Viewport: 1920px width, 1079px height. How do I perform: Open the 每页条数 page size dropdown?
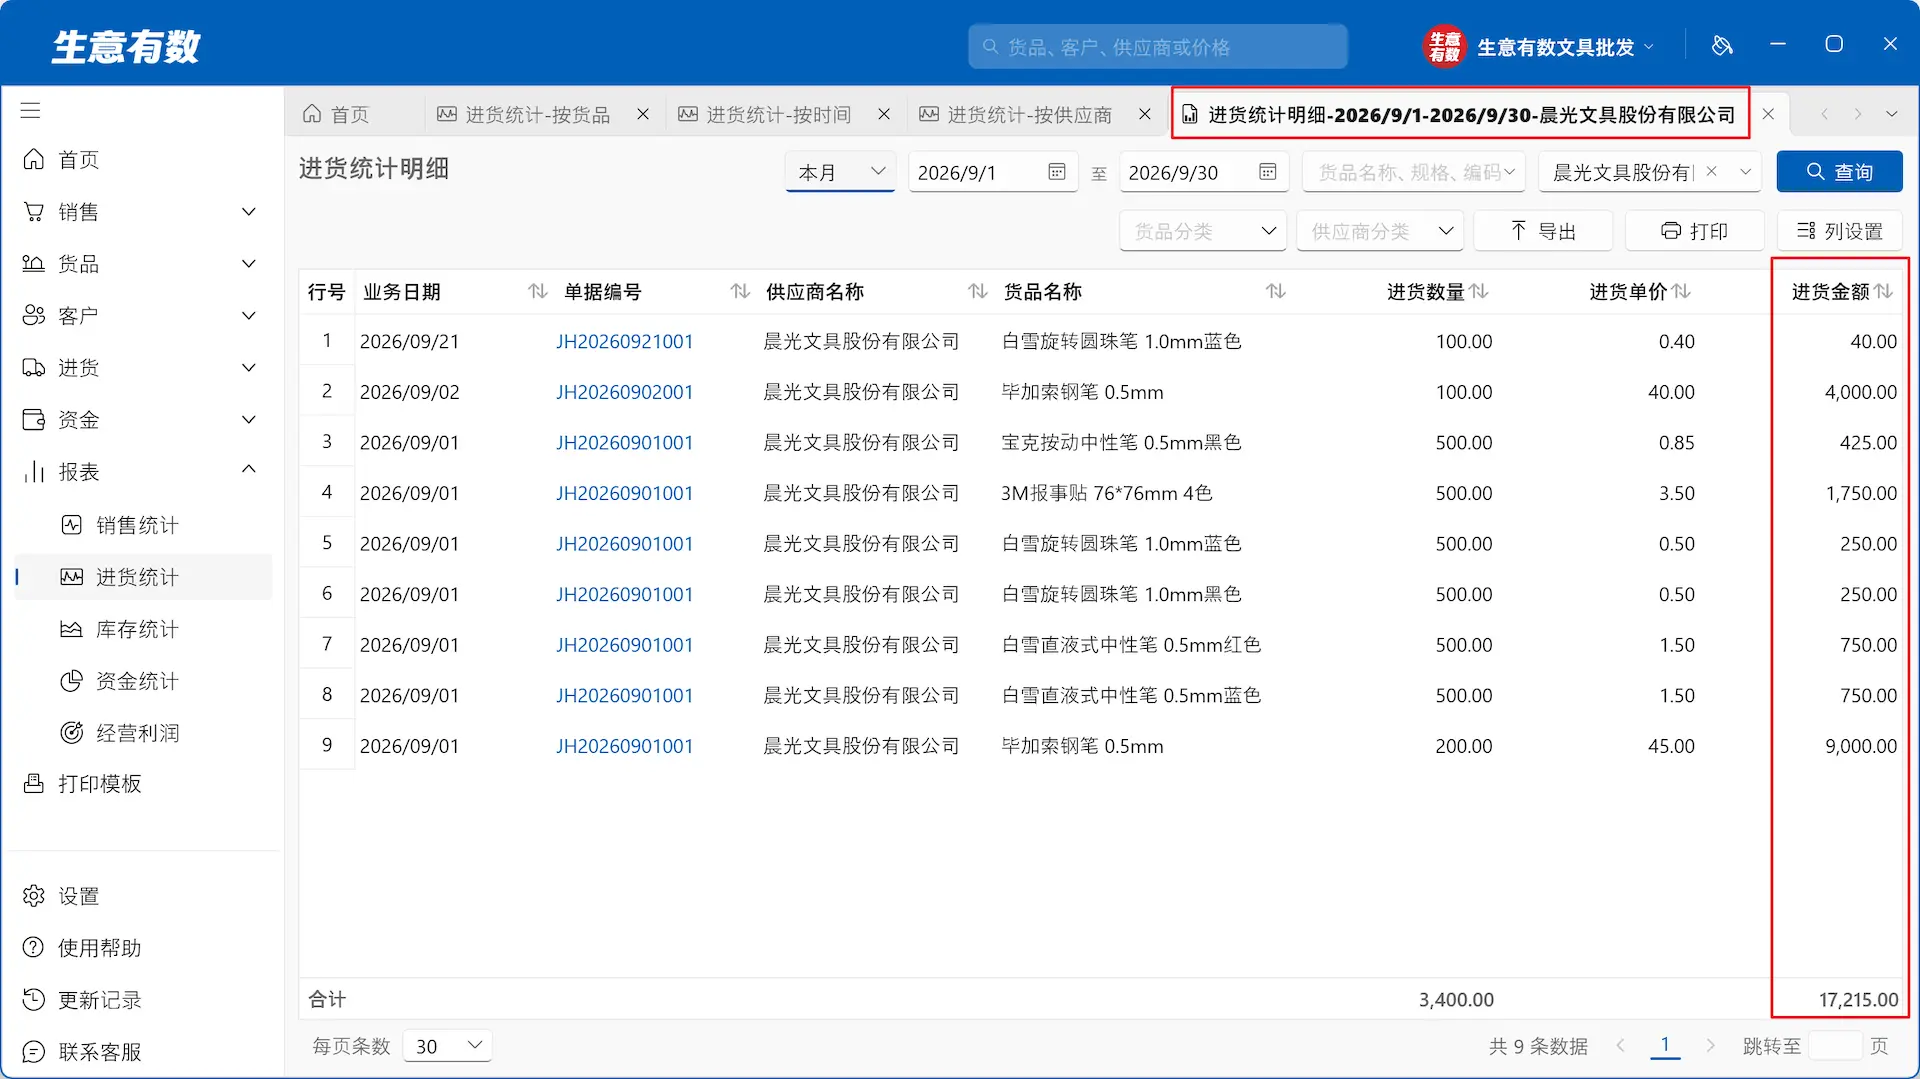[447, 1046]
